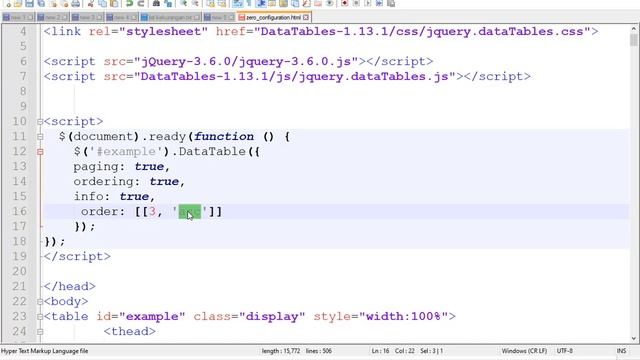Open the Document List icon
This screenshot has width=640, height=360.
(x=295, y=4)
